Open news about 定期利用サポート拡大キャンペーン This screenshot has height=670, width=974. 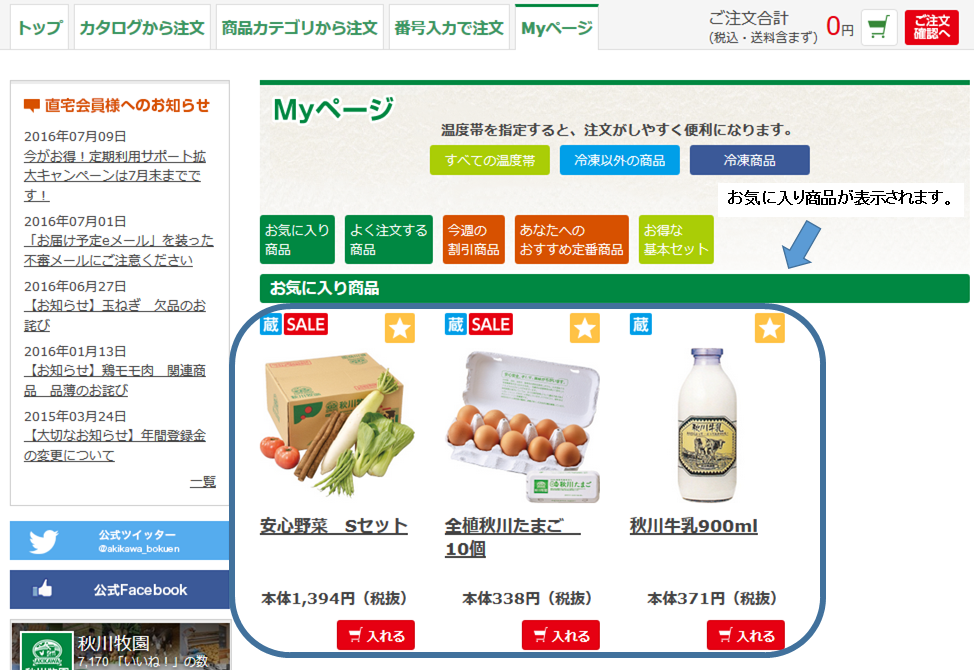115,176
